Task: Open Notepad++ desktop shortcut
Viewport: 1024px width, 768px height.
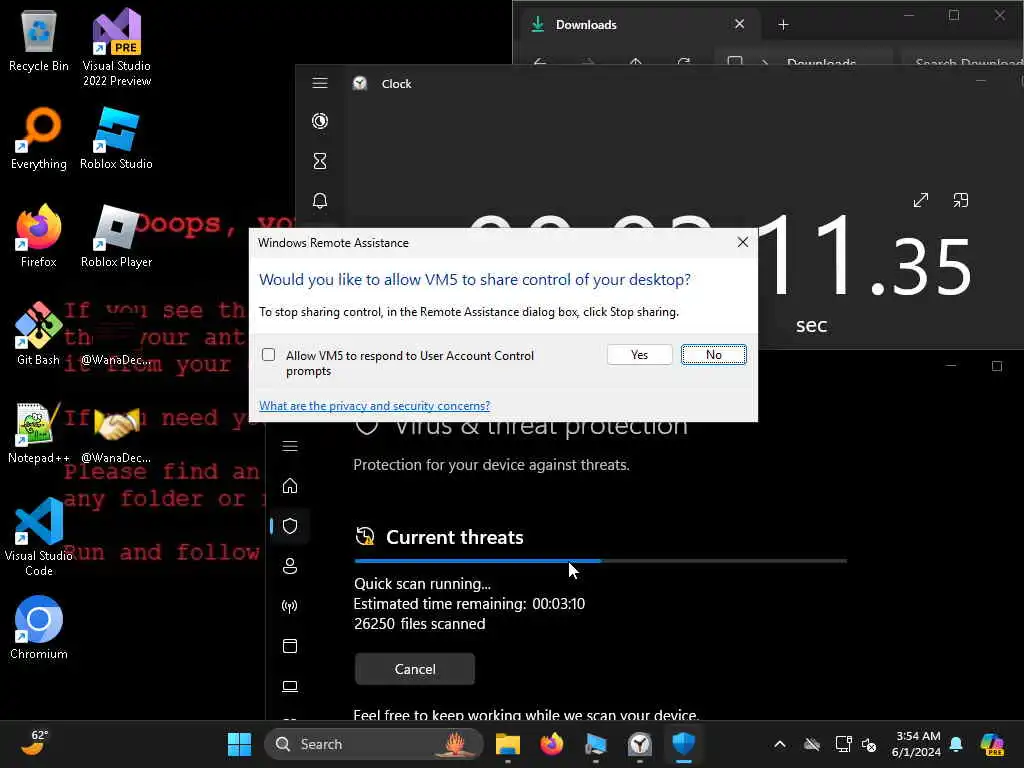Action: click(39, 432)
